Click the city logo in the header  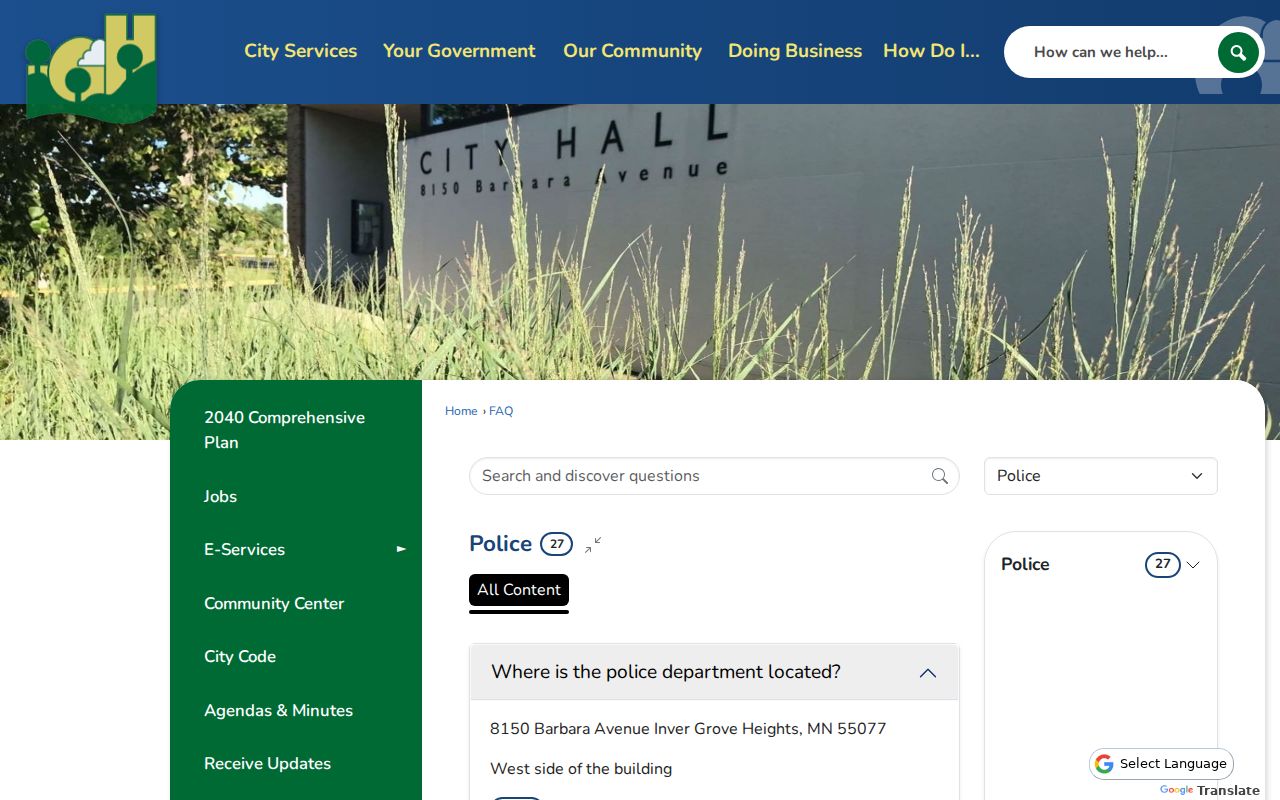[x=91, y=67]
